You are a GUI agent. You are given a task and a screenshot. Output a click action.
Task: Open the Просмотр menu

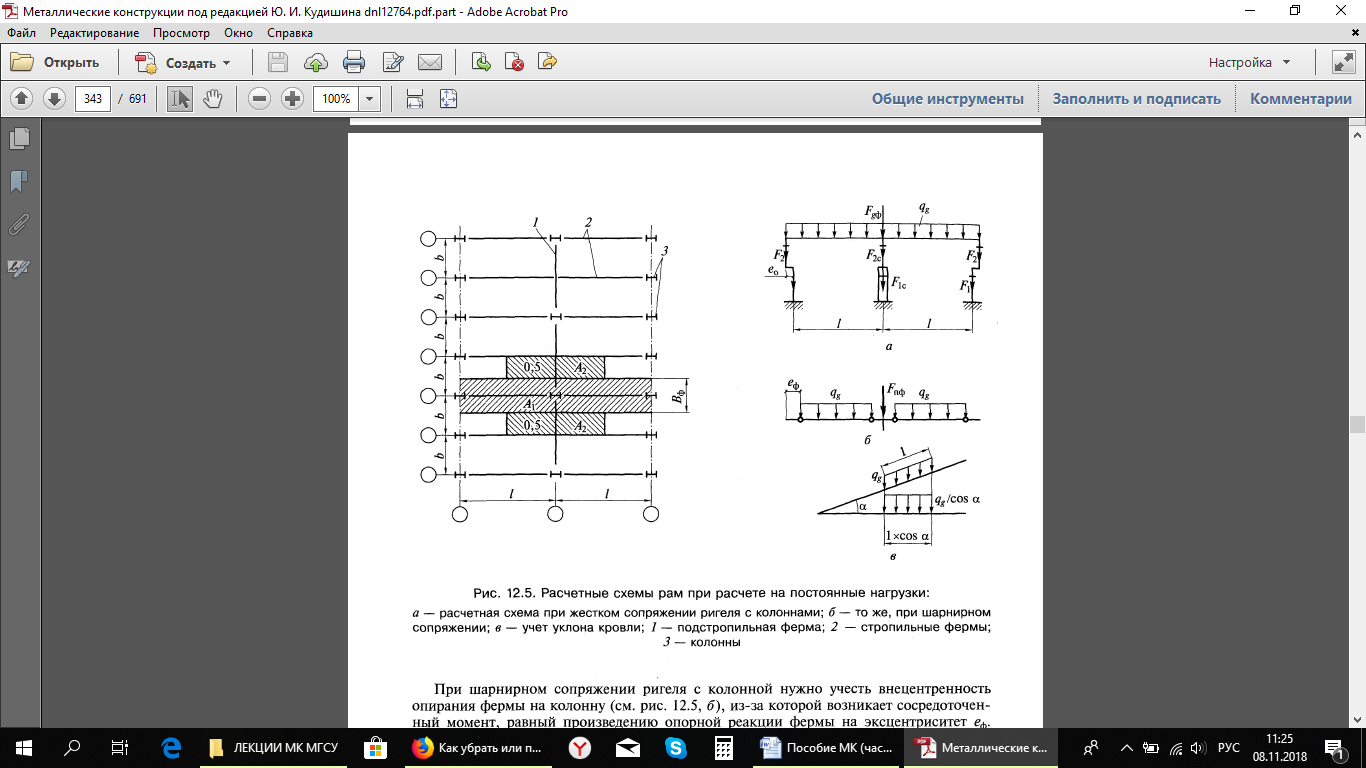(182, 32)
